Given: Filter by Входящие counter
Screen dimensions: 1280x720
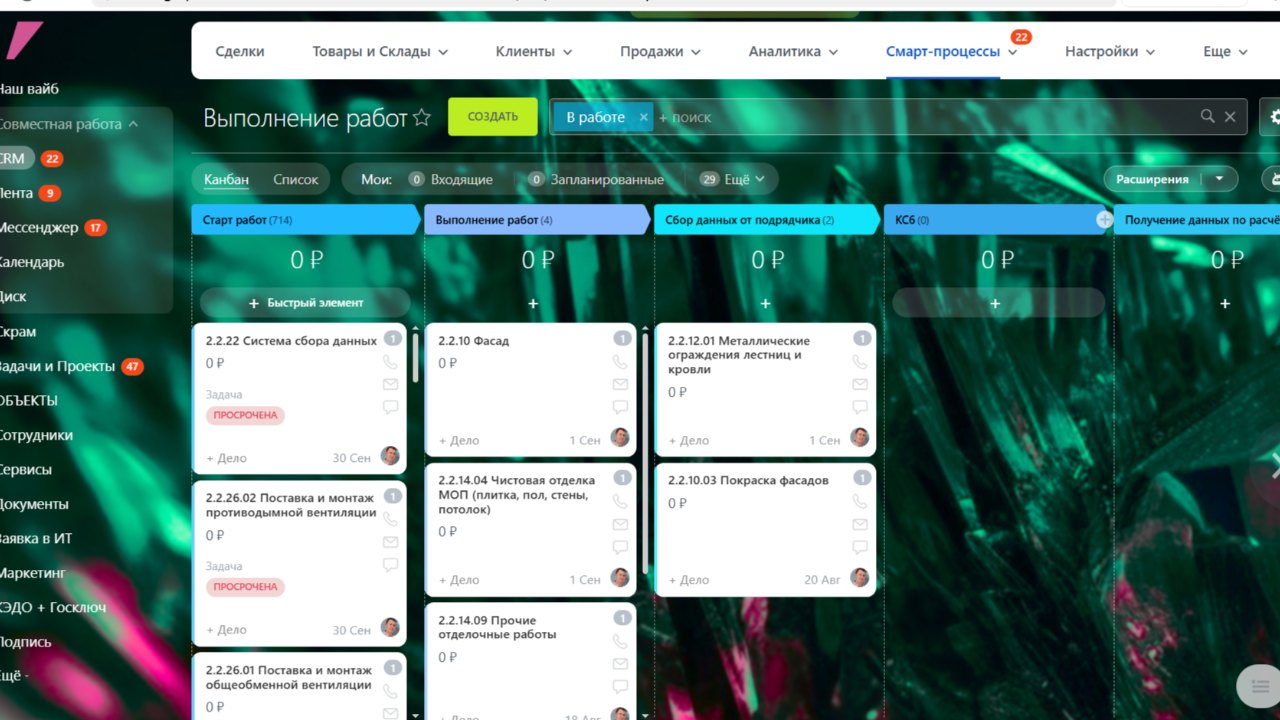Looking at the screenshot, I should click(x=451, y=179).
